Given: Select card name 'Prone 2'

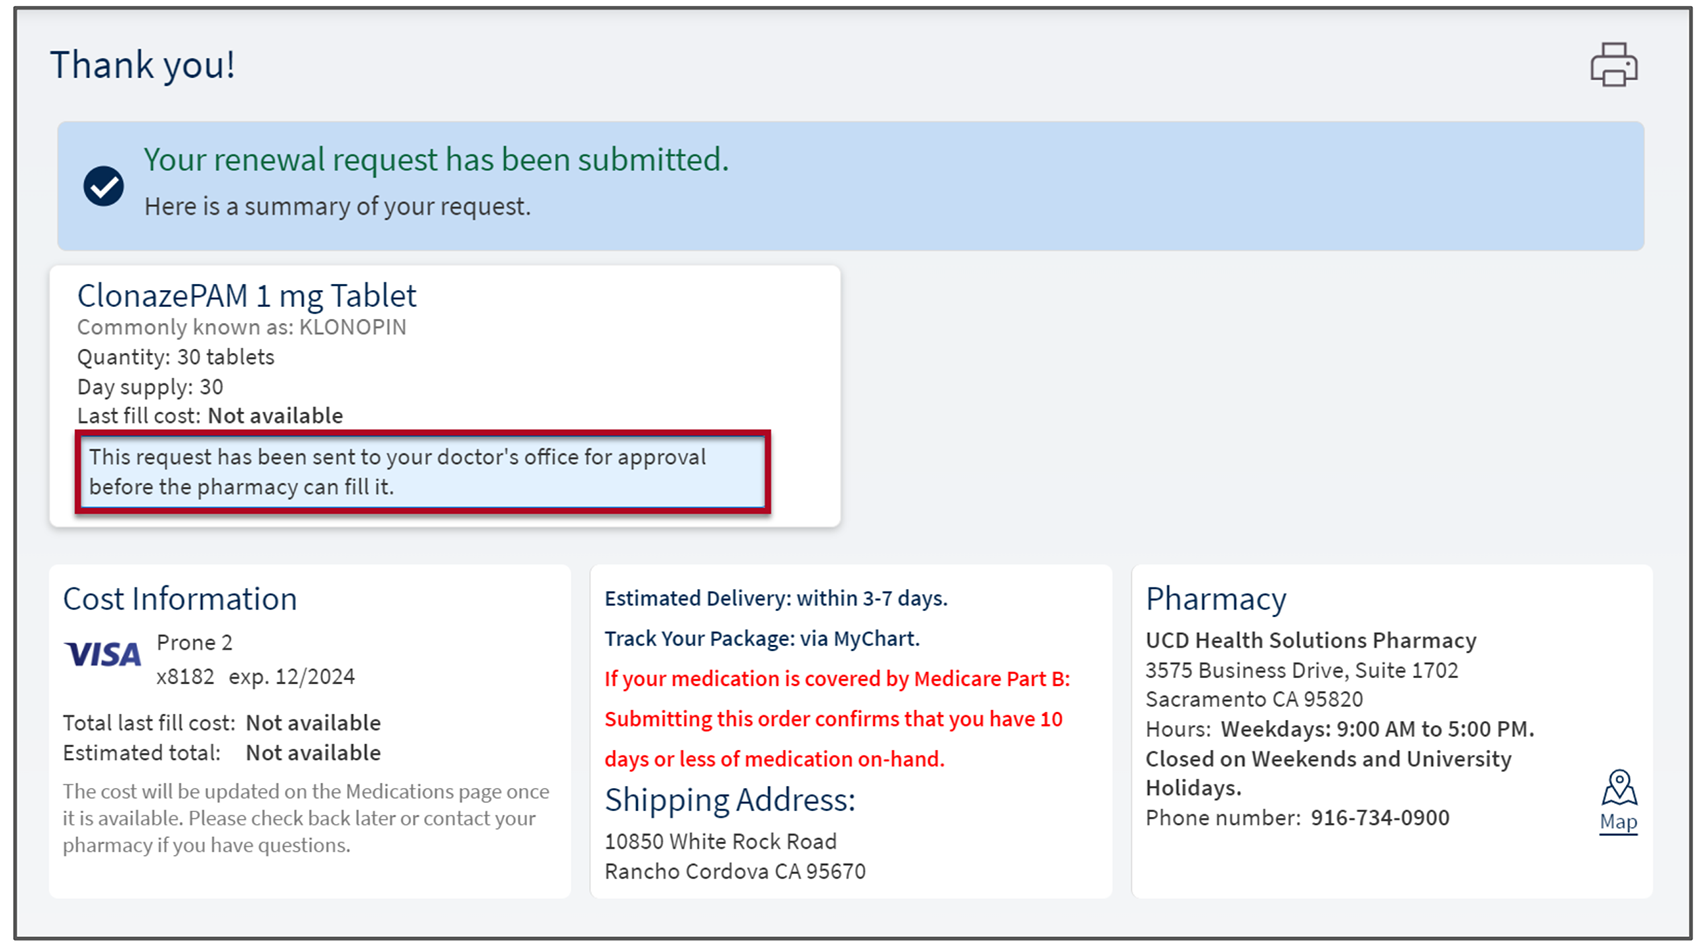Looking at the screenshot, I should tap(195, 643).
